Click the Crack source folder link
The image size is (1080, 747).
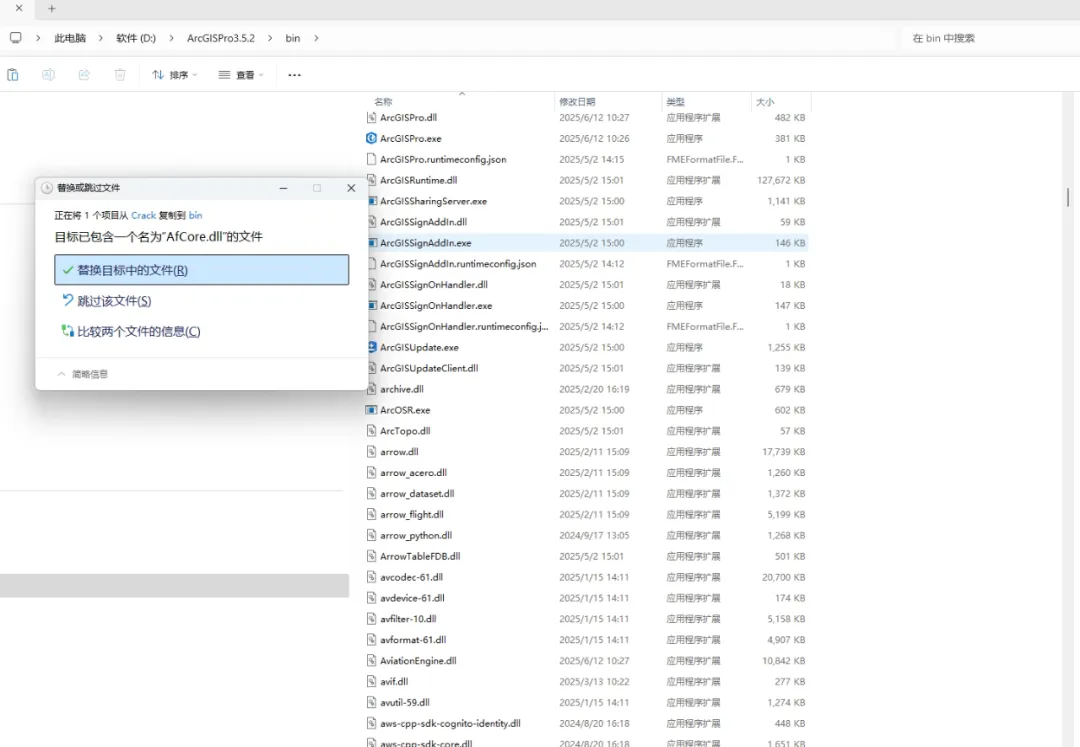click(x=143, y=215)
